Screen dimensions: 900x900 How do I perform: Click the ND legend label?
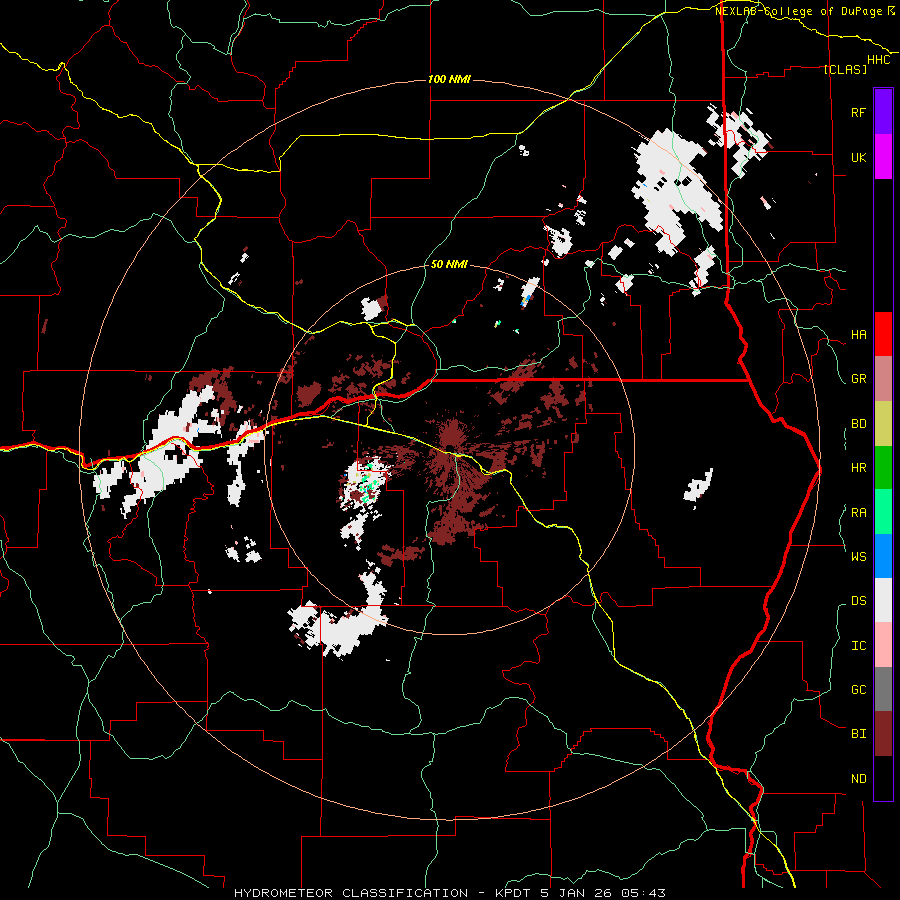pos(858,779)
